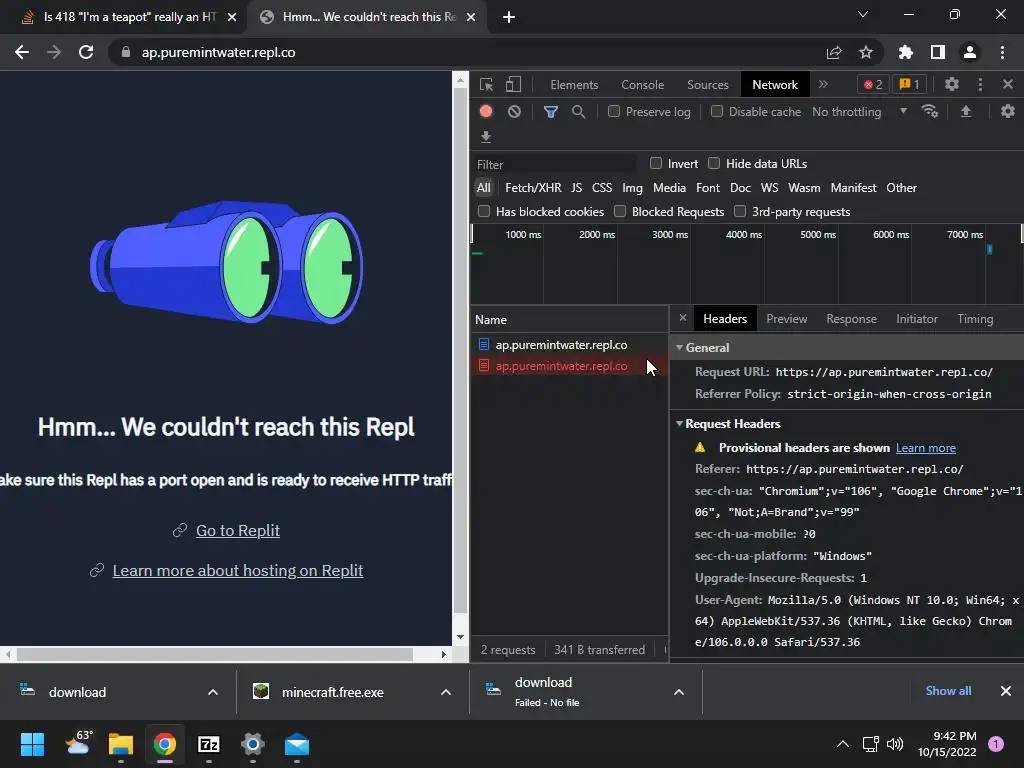View site information lock icon
This screenshot has height=768, width=1024.
pos(126,52)
